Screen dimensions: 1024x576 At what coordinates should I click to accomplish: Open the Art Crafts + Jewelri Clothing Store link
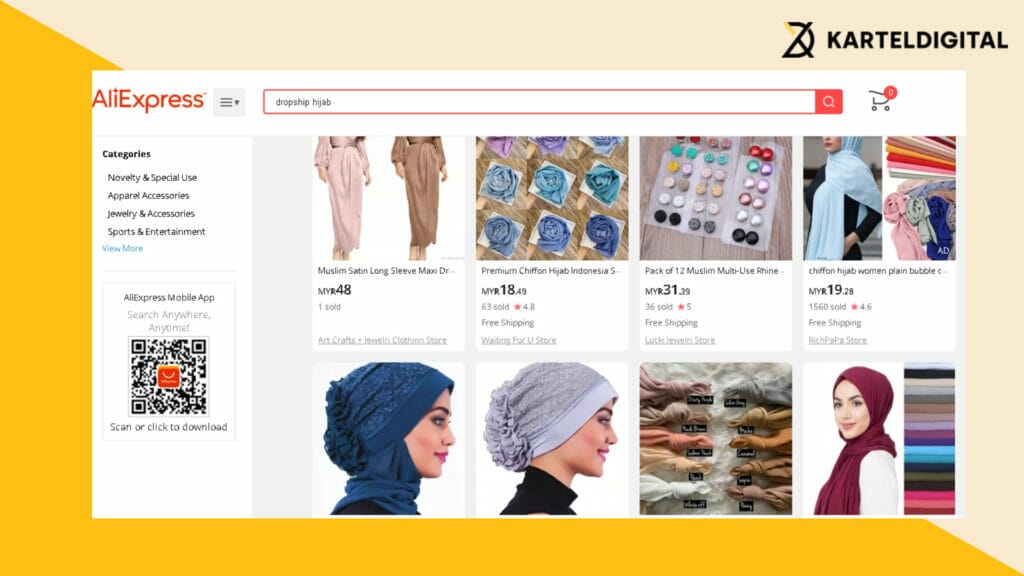tap(382, 340)
